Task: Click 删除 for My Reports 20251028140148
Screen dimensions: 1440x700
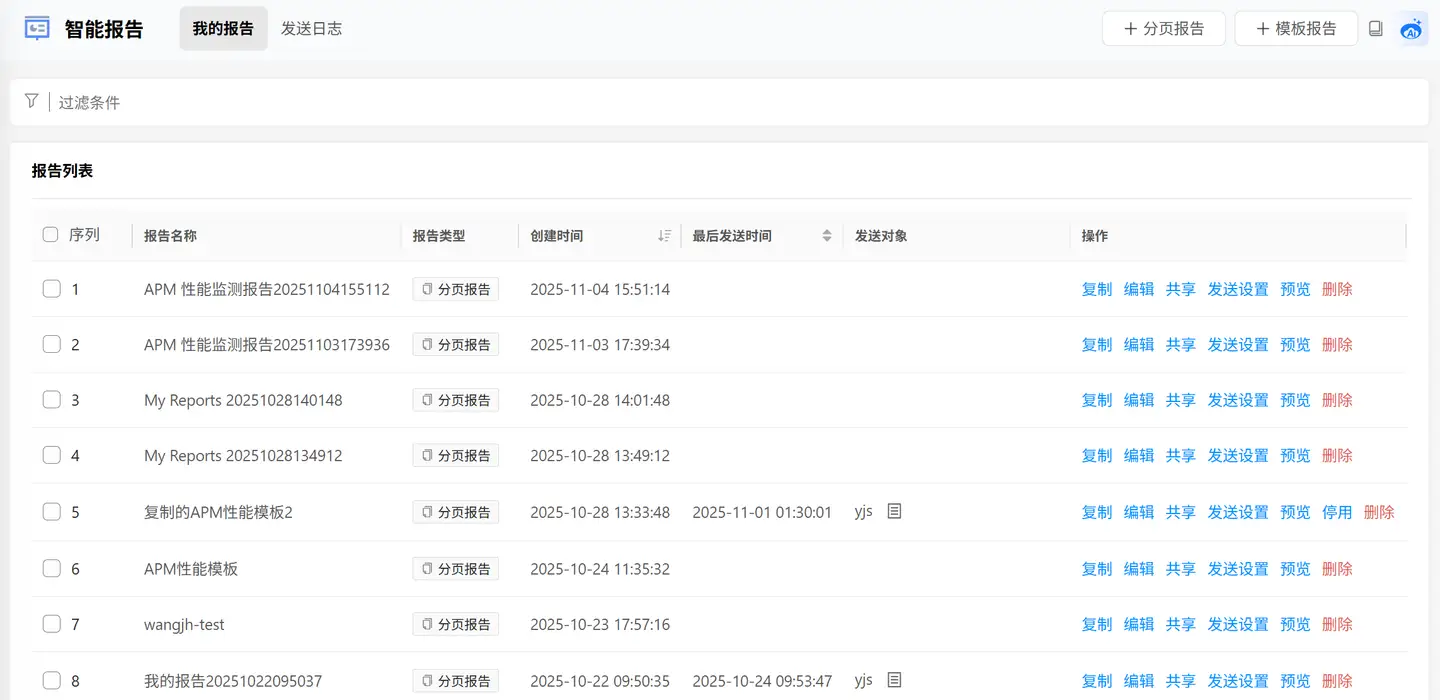Action: 1337,400
